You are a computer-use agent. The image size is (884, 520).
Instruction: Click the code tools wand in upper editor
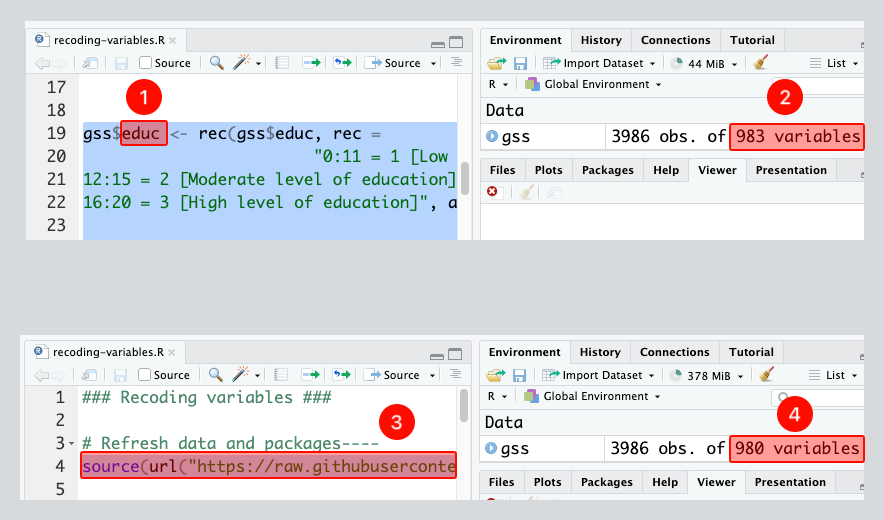242,62
